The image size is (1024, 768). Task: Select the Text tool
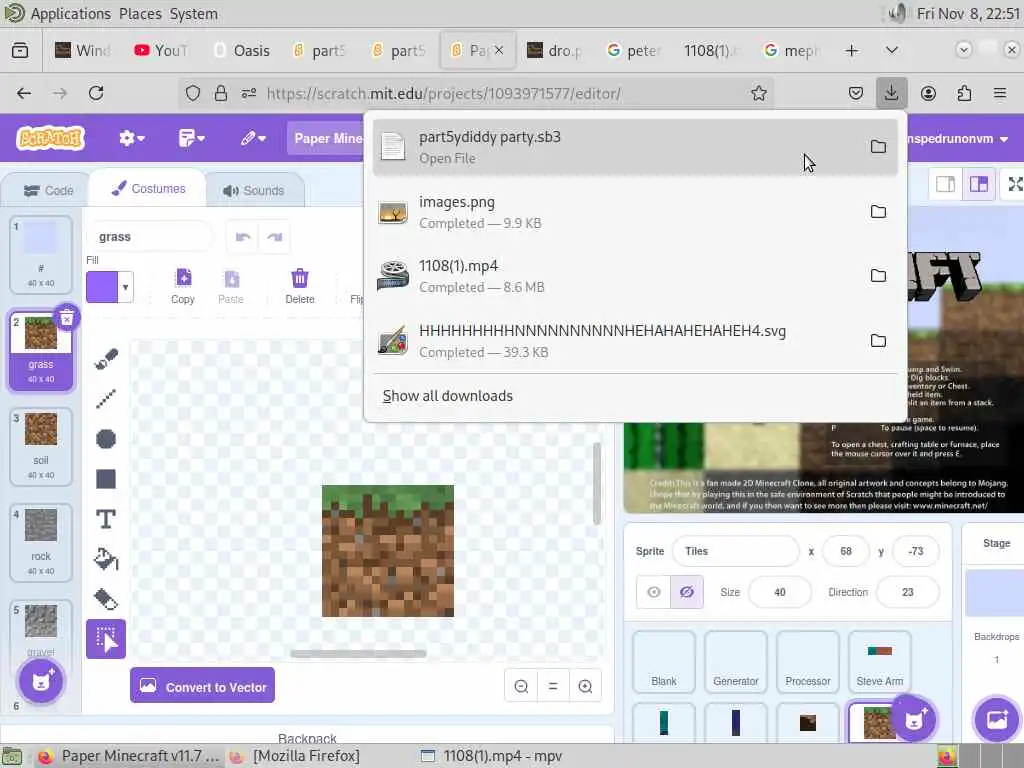106,519
